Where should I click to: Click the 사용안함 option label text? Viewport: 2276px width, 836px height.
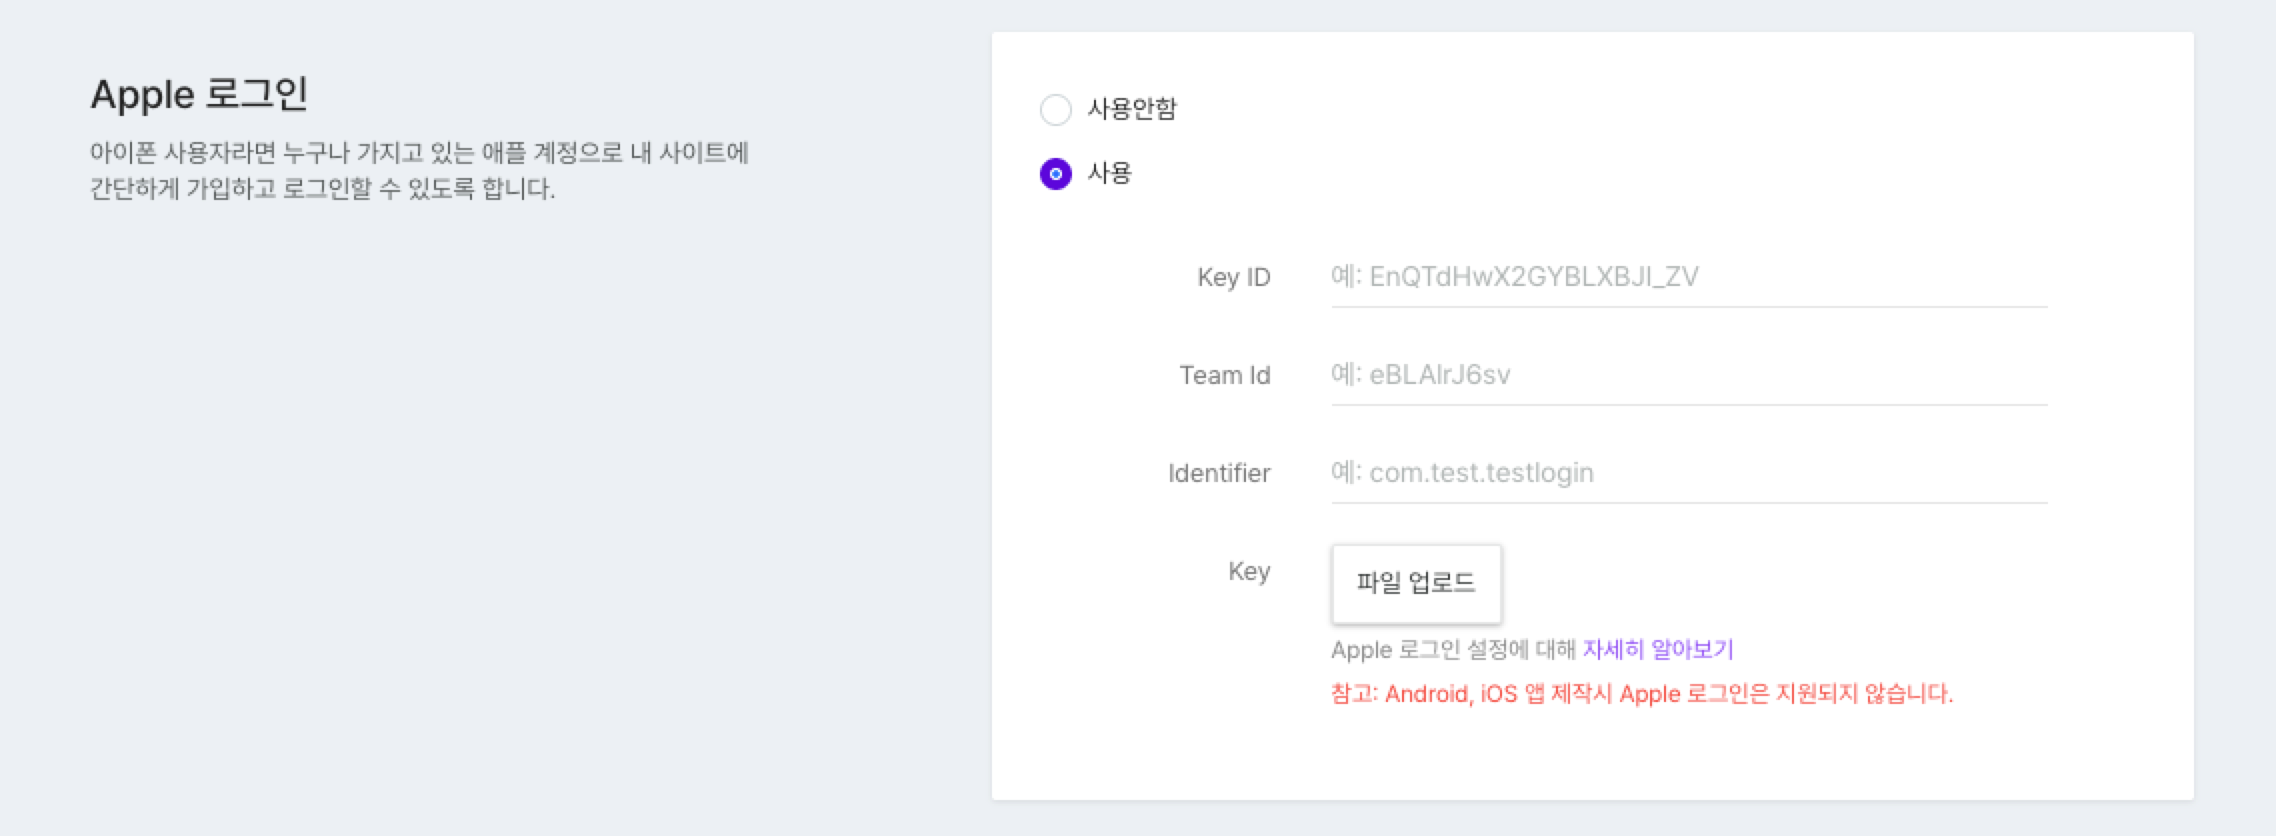point(1132,108)
